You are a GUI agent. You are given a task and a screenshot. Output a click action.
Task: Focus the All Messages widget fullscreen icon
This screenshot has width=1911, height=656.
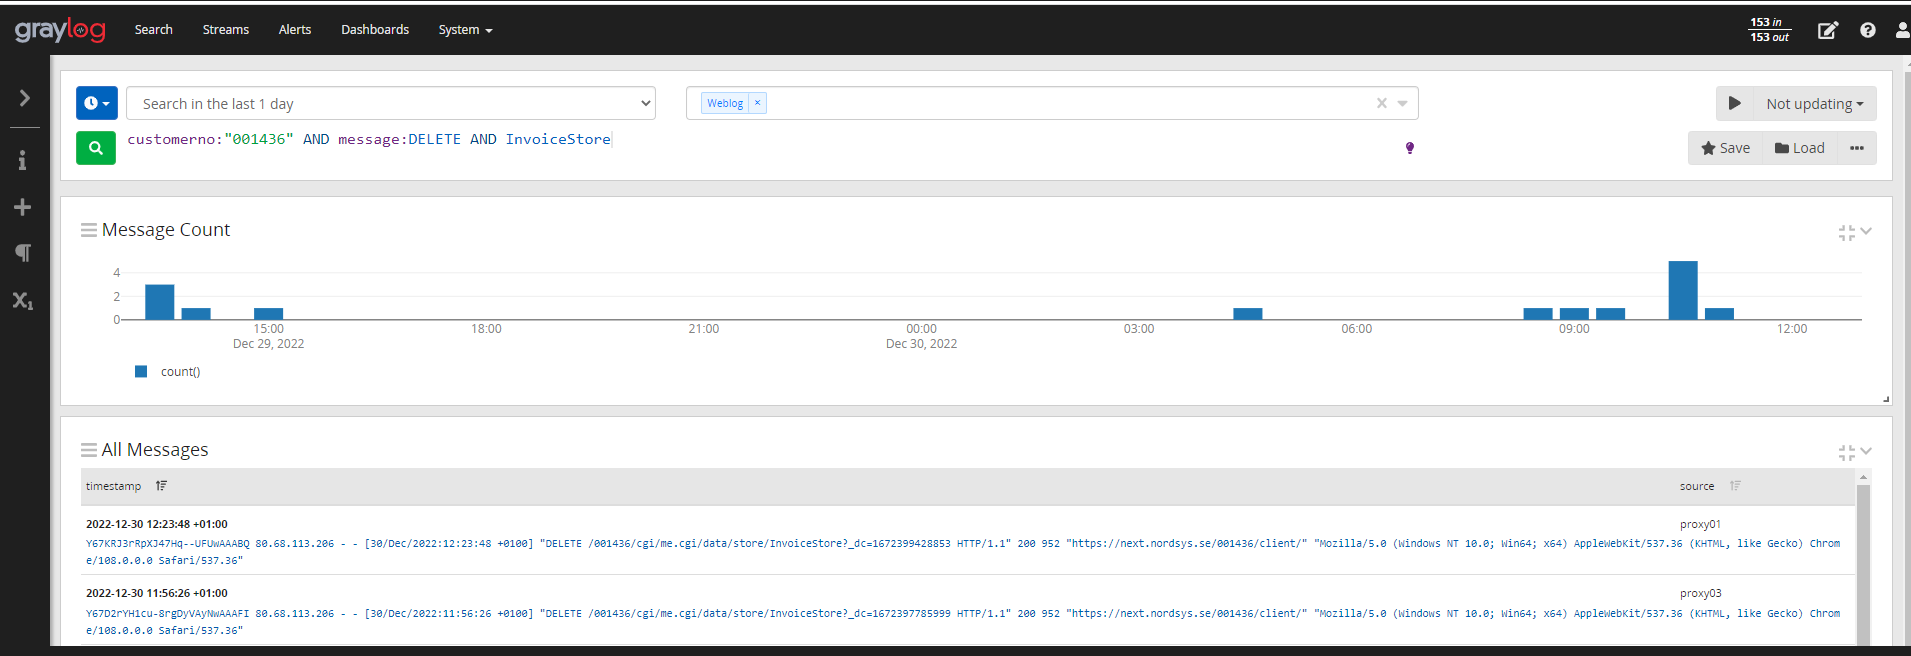(x=1846, y=452)
